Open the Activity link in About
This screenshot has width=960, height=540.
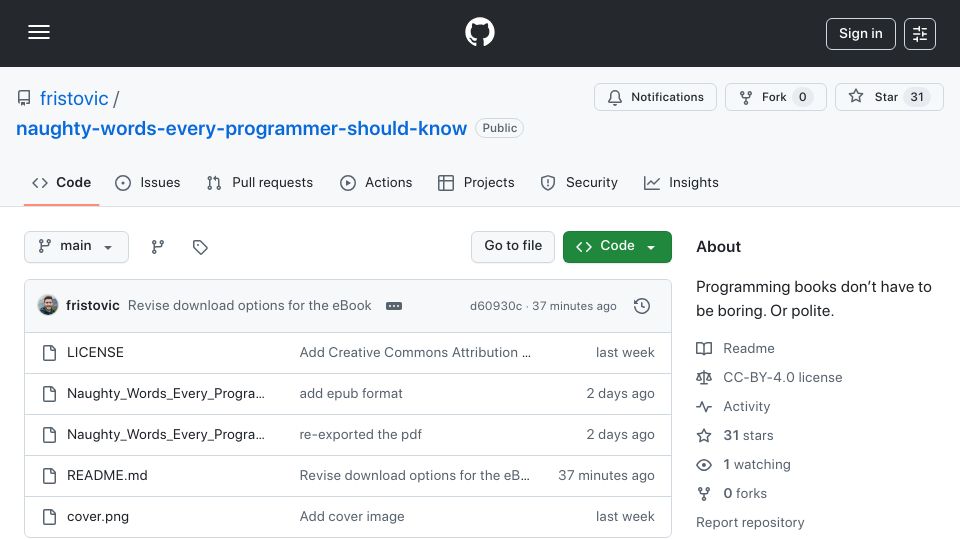[746, 407]
